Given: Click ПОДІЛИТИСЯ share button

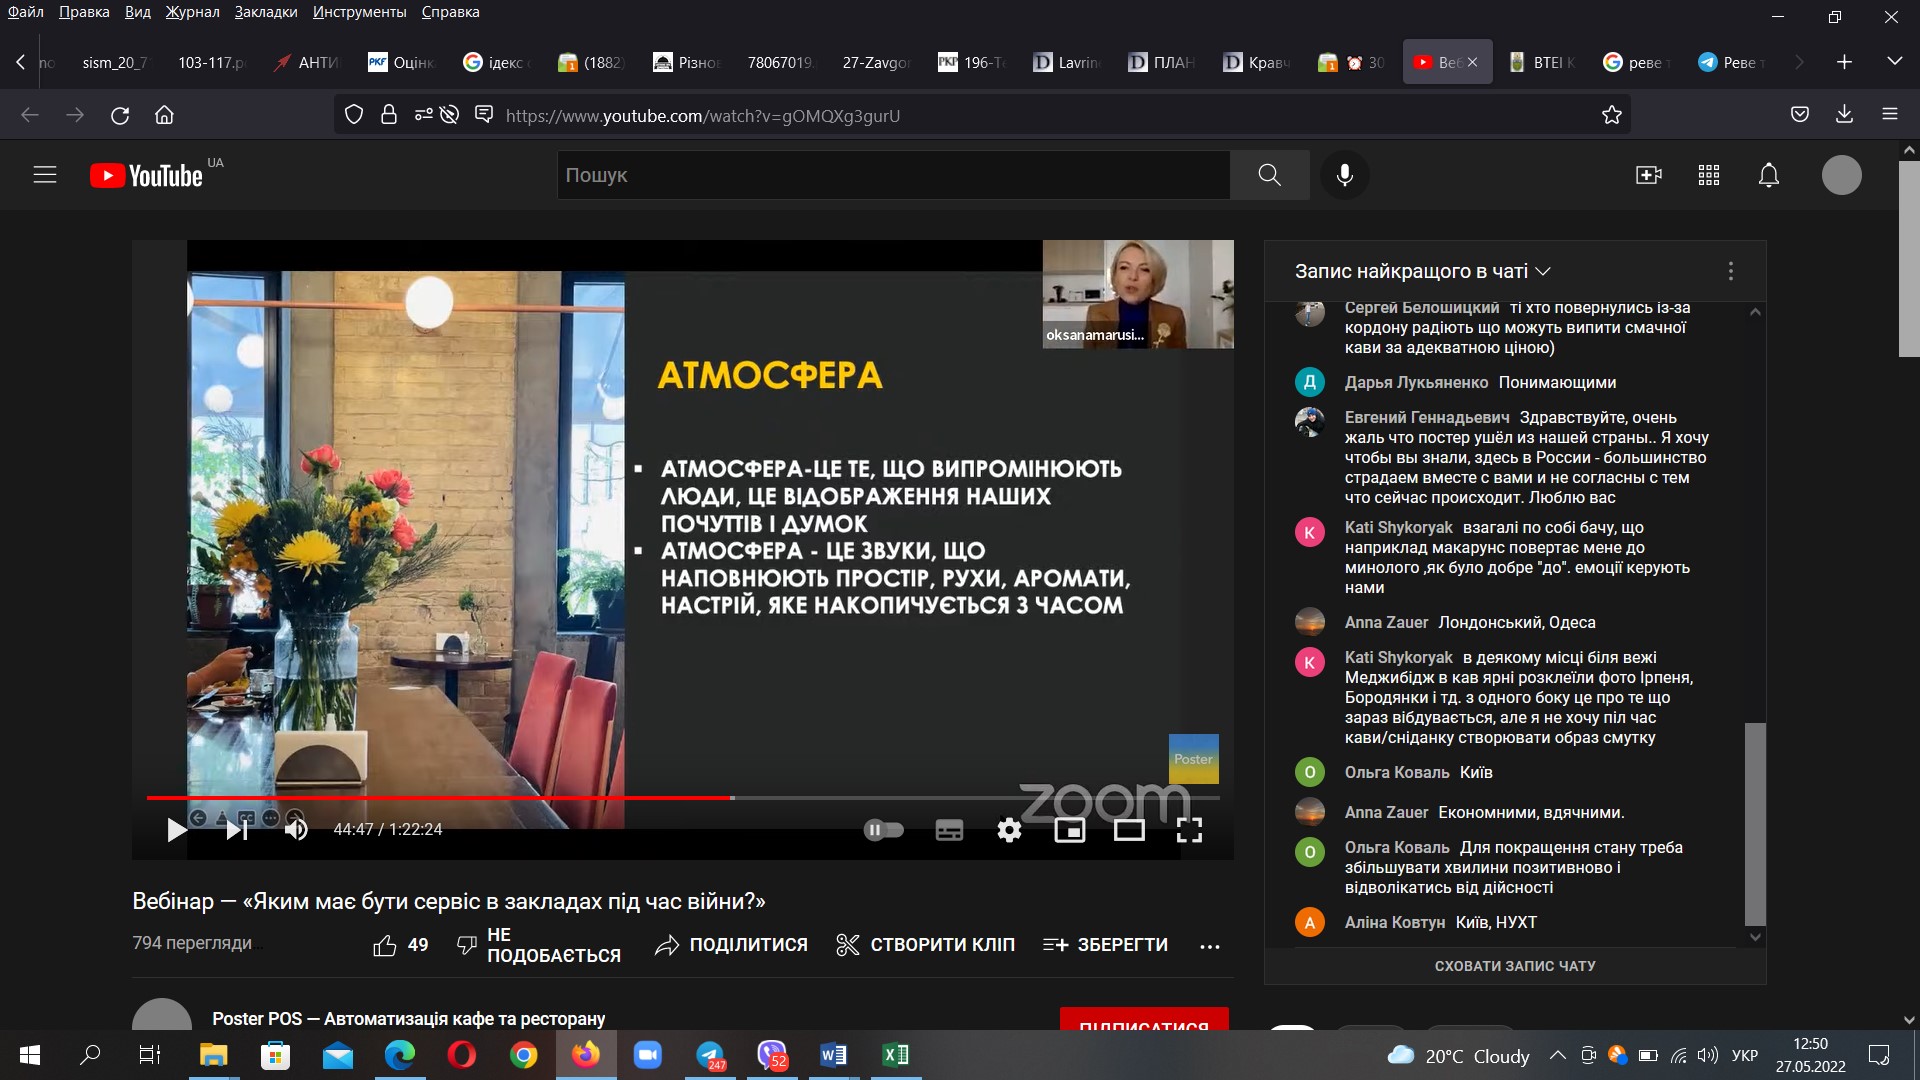Looking at the screenshot, I should 731,945.
